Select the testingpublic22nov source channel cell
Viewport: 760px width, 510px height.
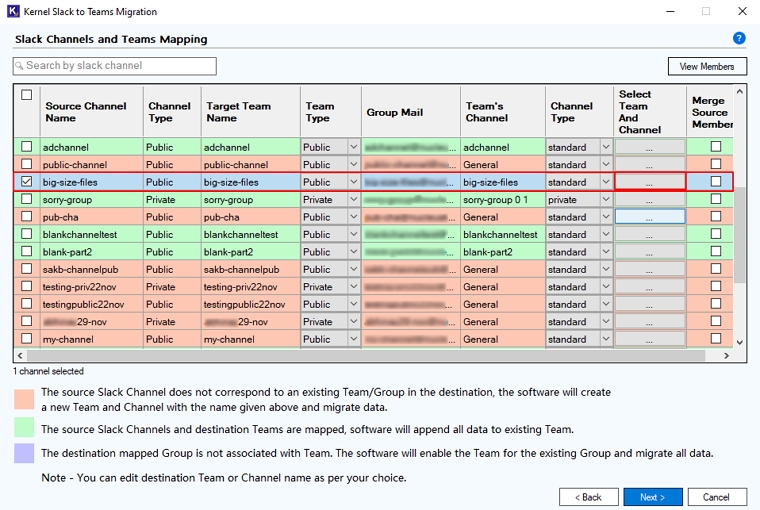click(x=92, y=304)
